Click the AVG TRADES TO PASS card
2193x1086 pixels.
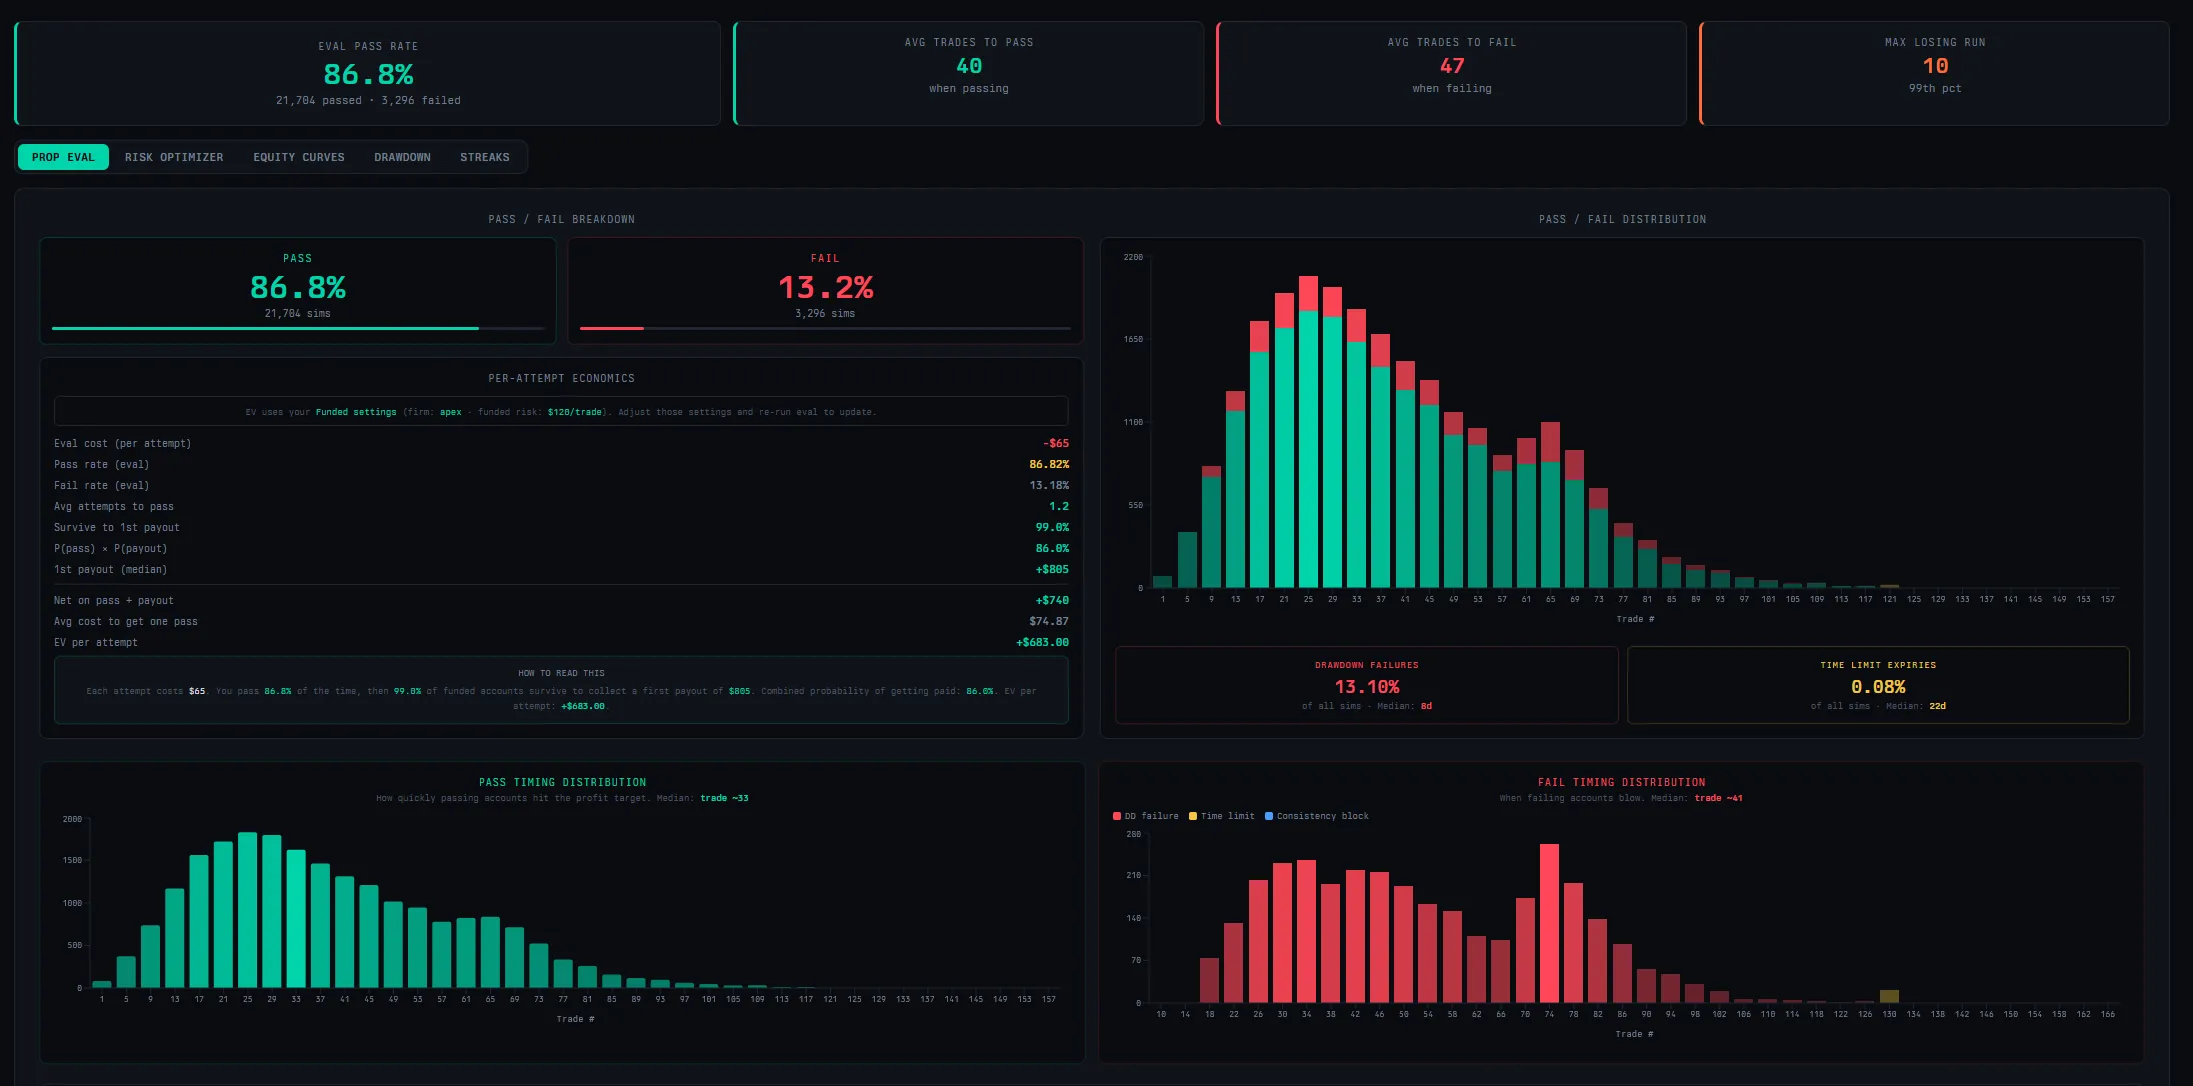(968, 72)
